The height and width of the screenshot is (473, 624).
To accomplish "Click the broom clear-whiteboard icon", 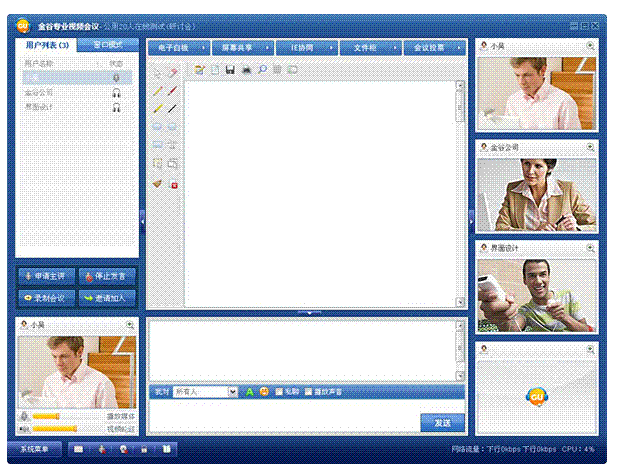I will (x=158, y=184).
